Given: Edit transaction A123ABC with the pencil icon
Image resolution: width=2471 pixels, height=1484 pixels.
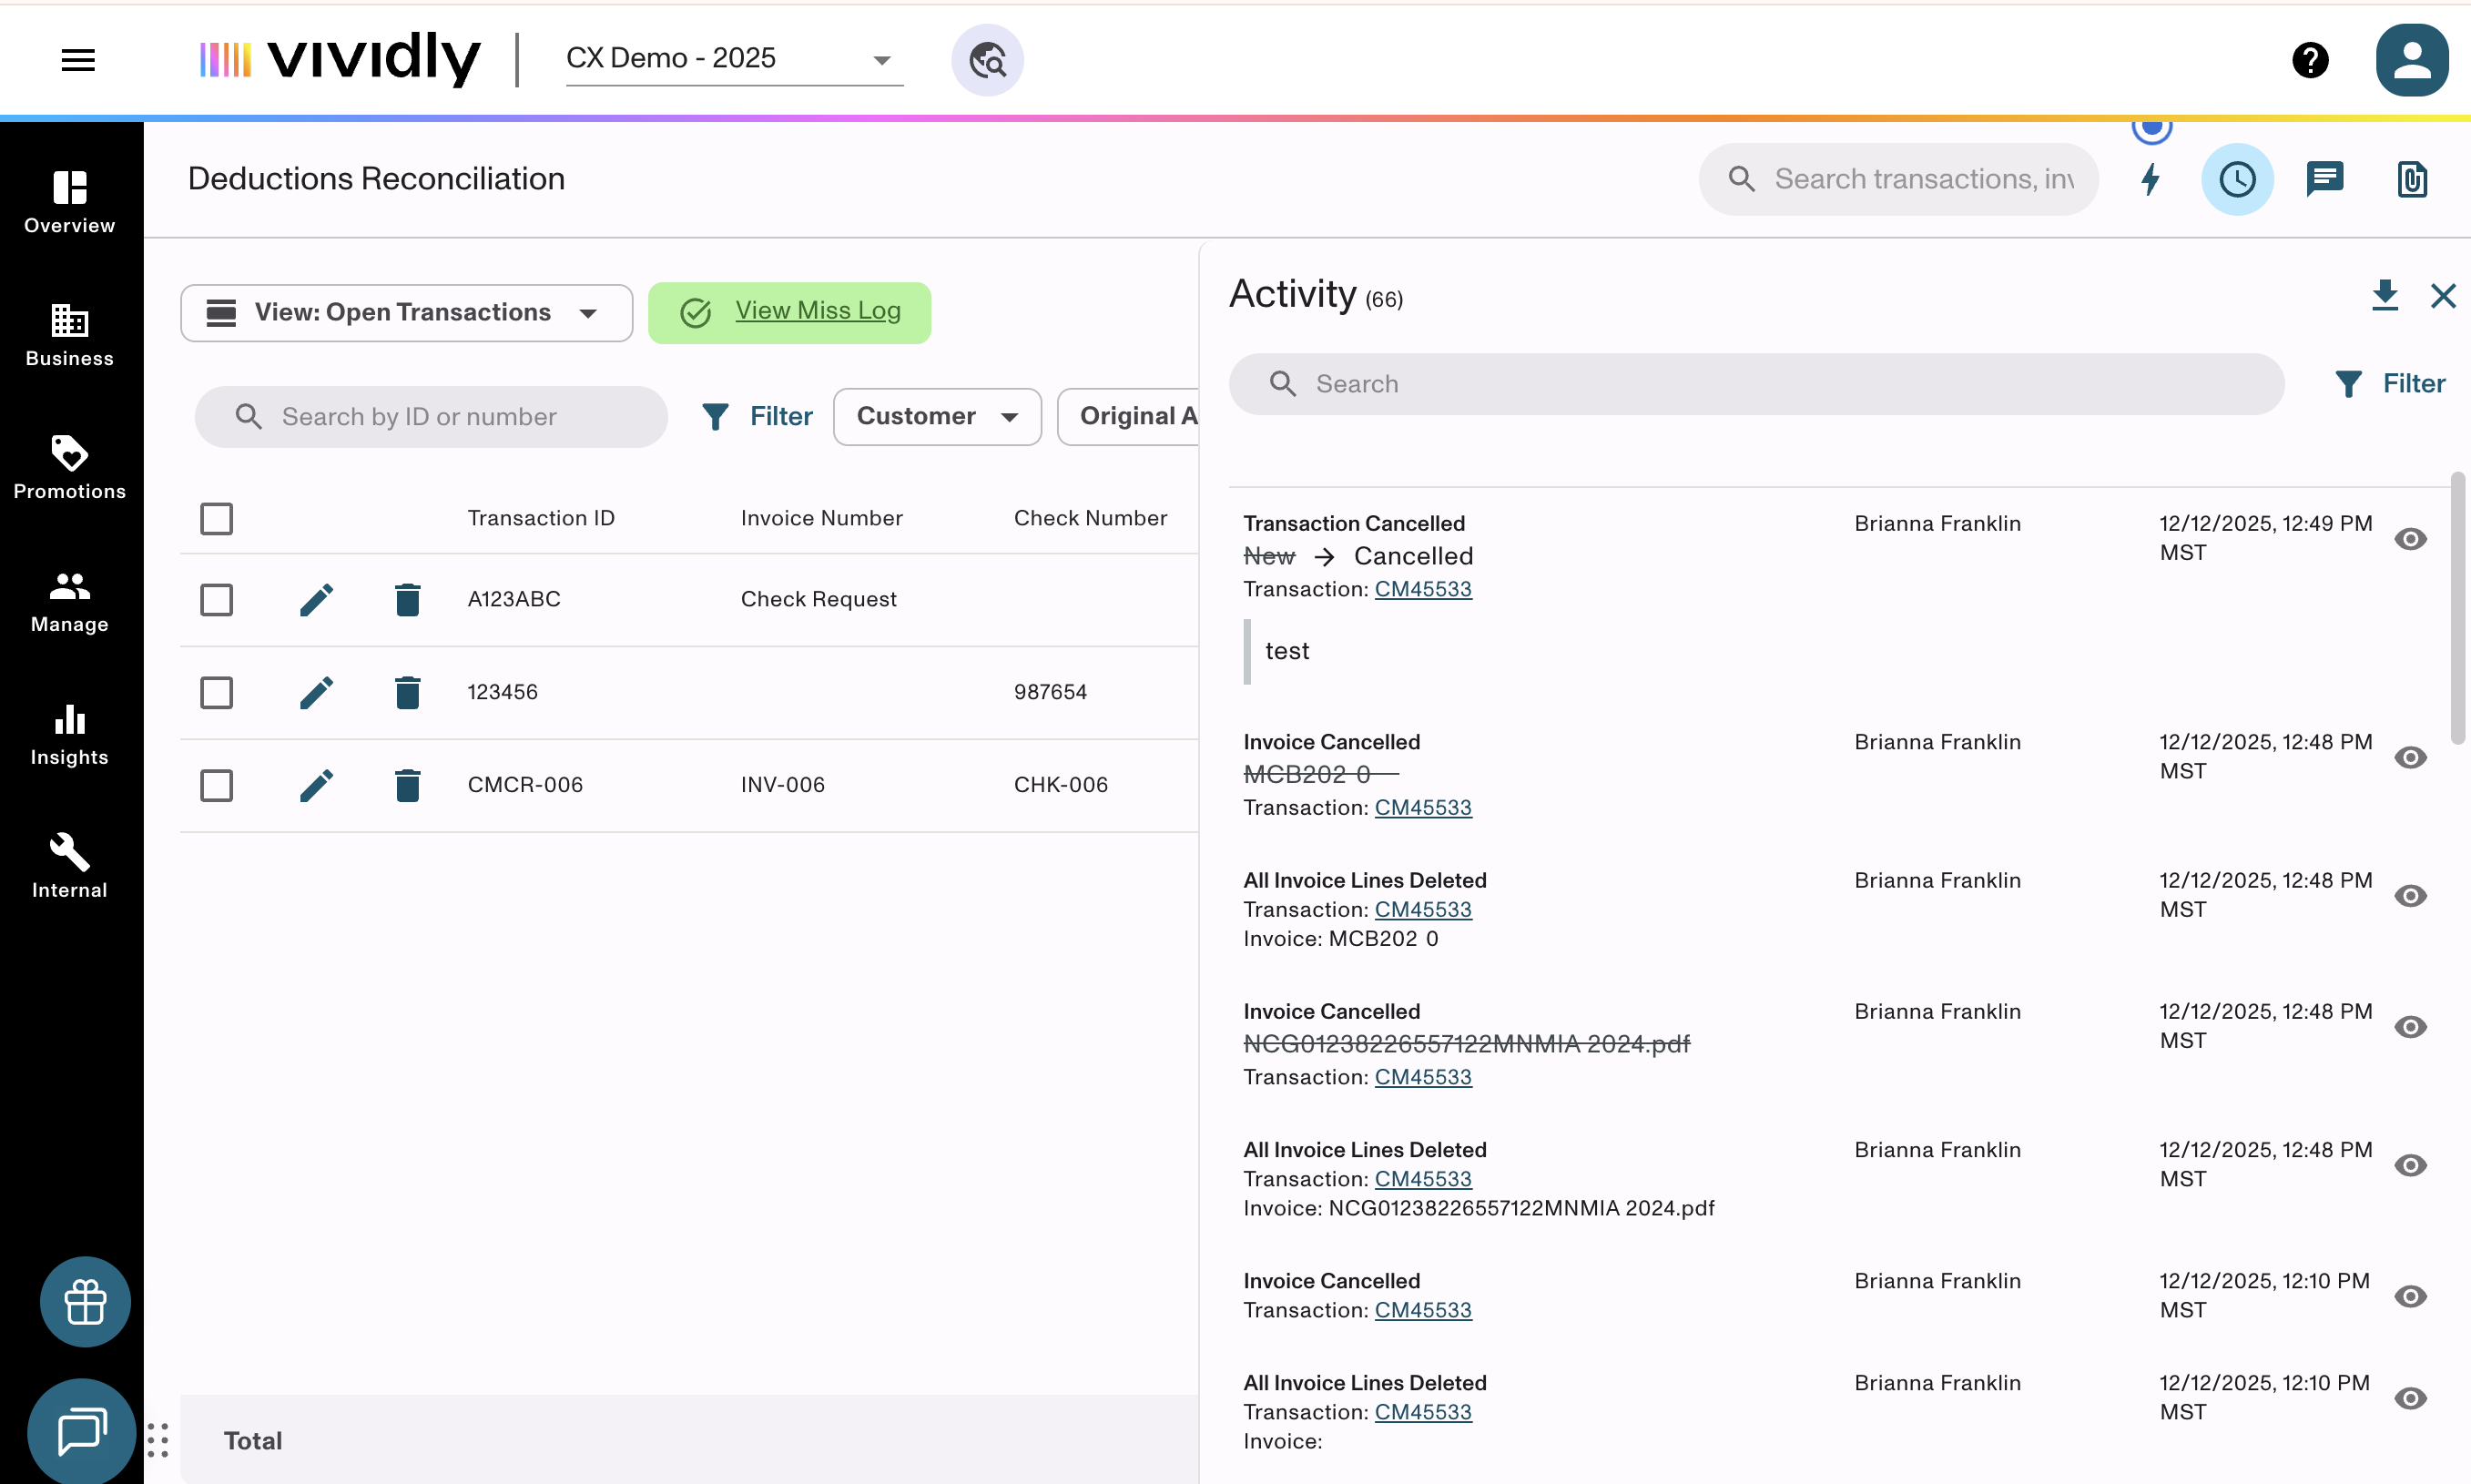Looking at the screenshot, I should coord(316,600).
